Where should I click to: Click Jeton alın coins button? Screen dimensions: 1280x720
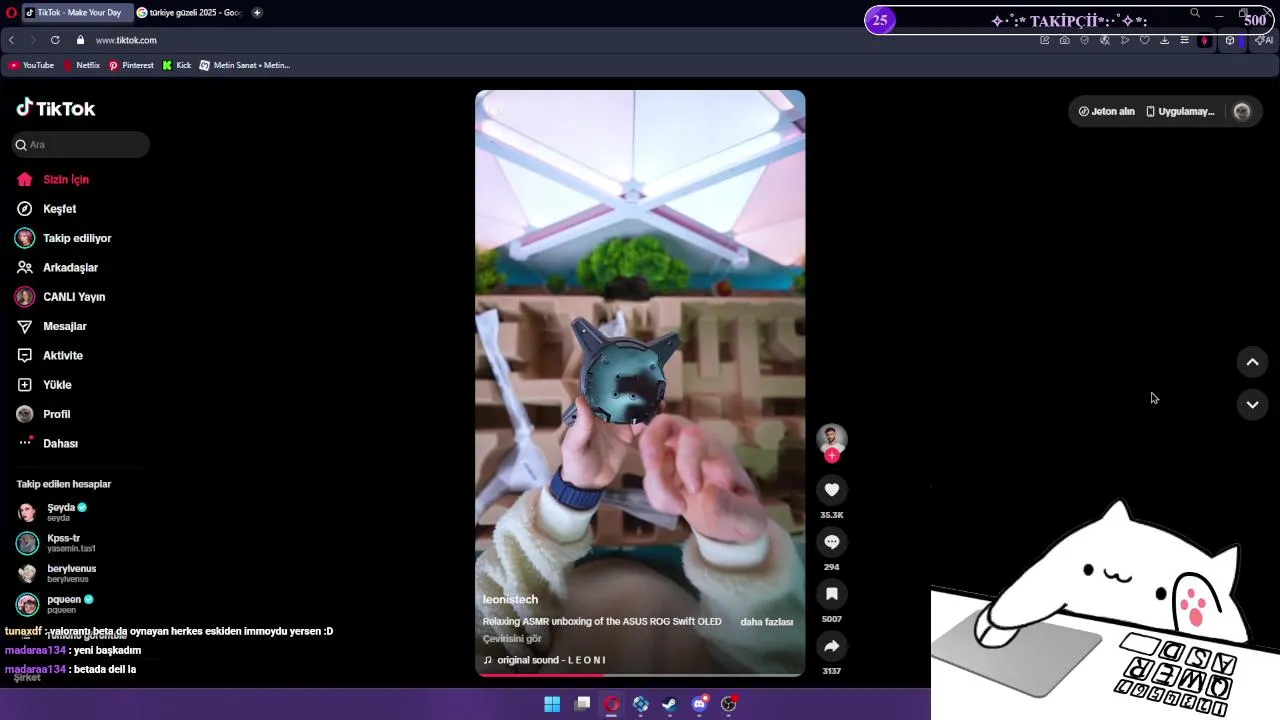1106,111
